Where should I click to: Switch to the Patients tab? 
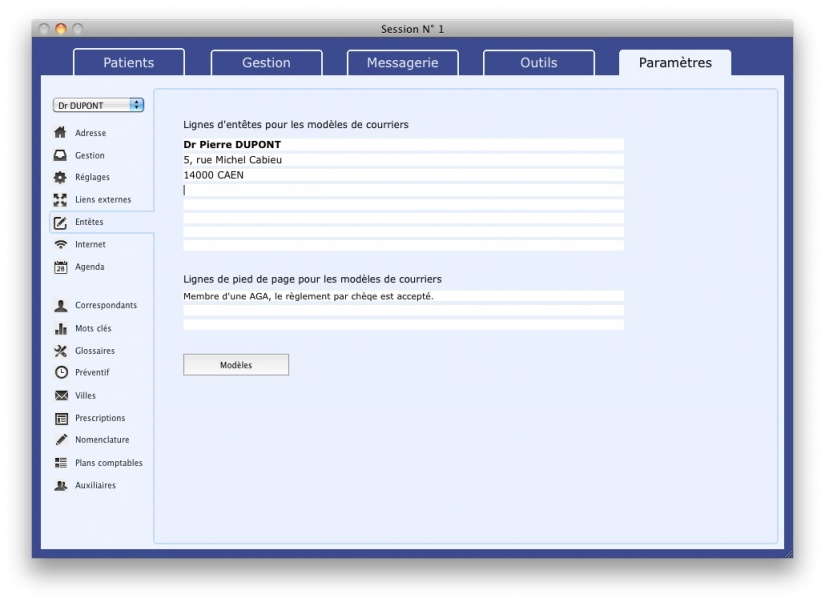(129, 63)
